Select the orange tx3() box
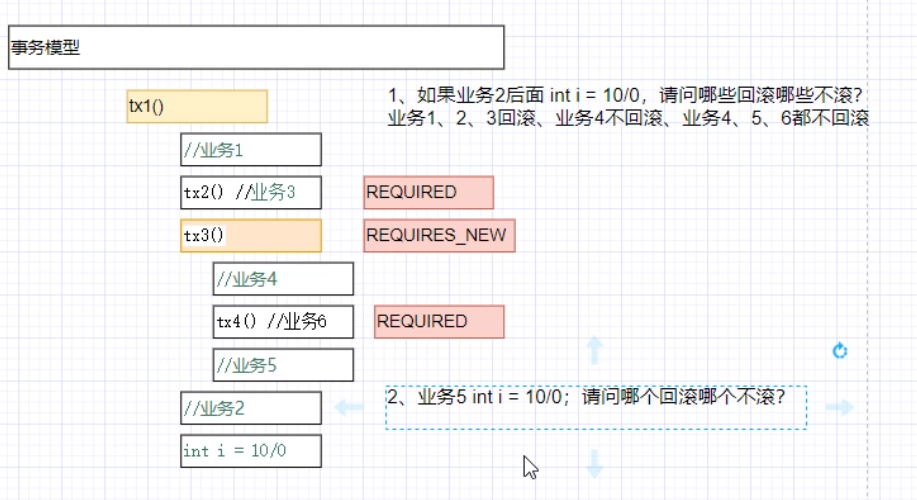Screen dimensions: 917x500 251,236
